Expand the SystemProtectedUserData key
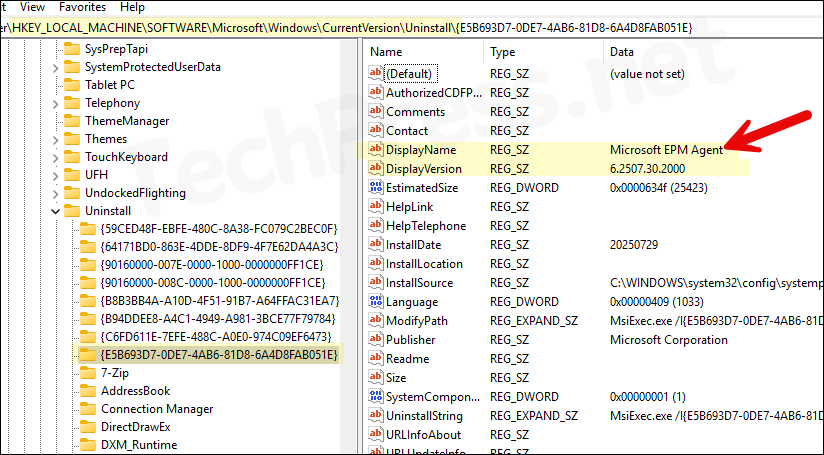824x455 pixels. click(x=56, y=68)
